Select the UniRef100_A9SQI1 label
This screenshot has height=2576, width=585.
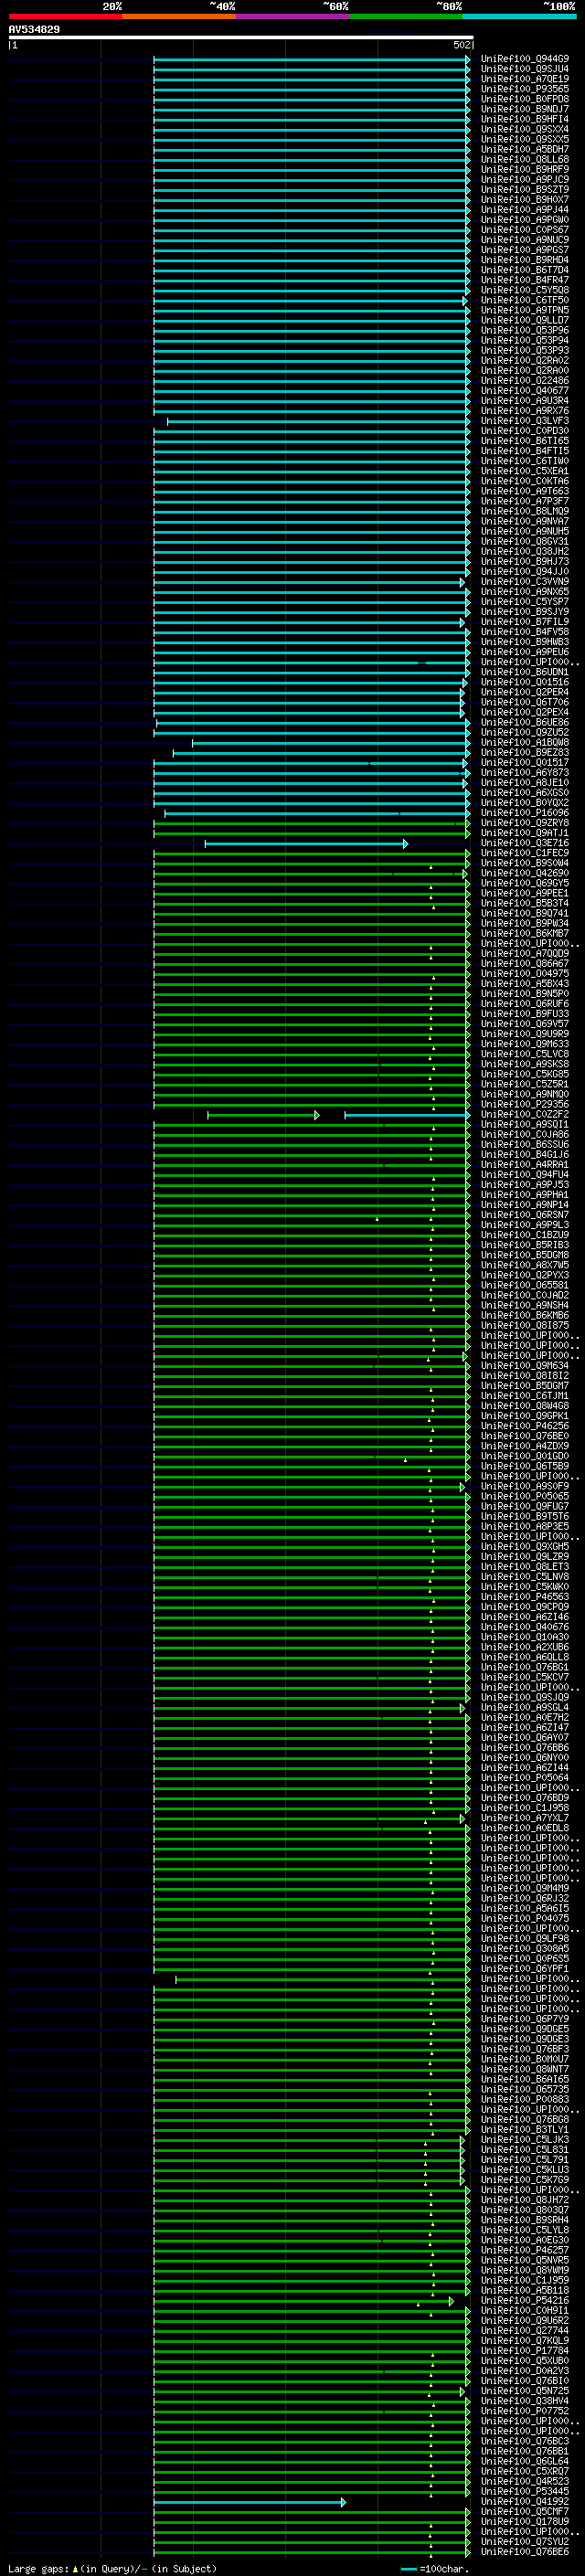tap(525, 1124)
